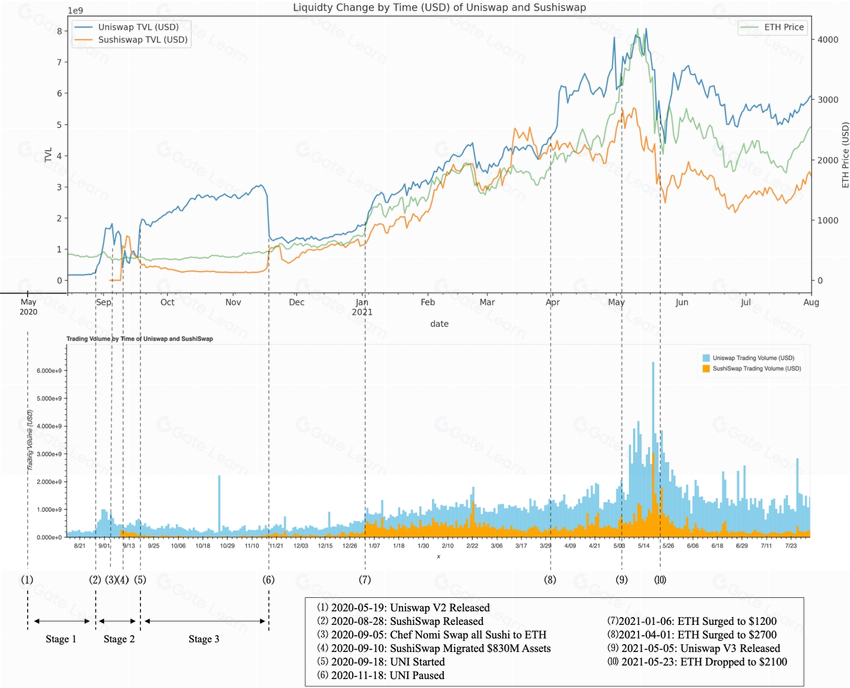The image size is (850, 688).
Task: Select event marker (7) below the volume chart
Action: click(x=365, y=580)
